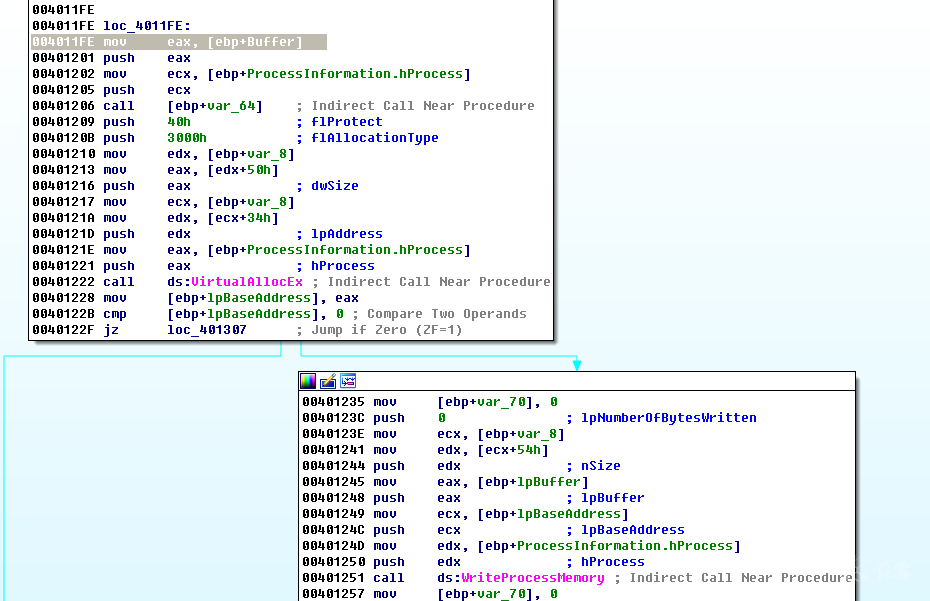
Task: Click mov [ebp+var_70], 0 at 00401235
Action: [429, 402]
